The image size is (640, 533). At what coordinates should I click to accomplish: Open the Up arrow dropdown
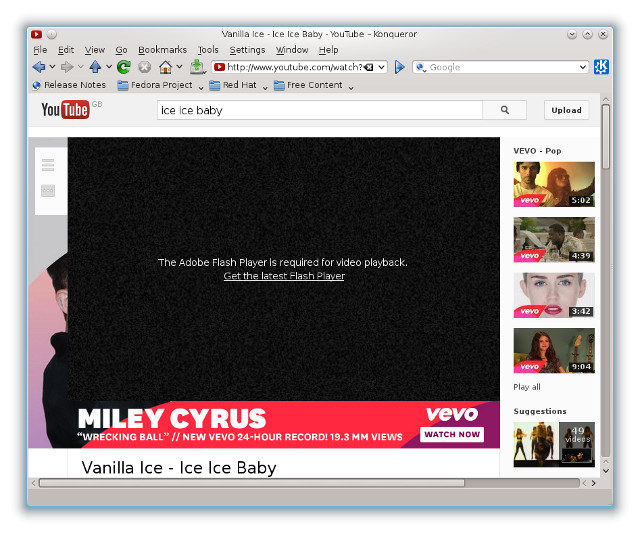[109, 67]
